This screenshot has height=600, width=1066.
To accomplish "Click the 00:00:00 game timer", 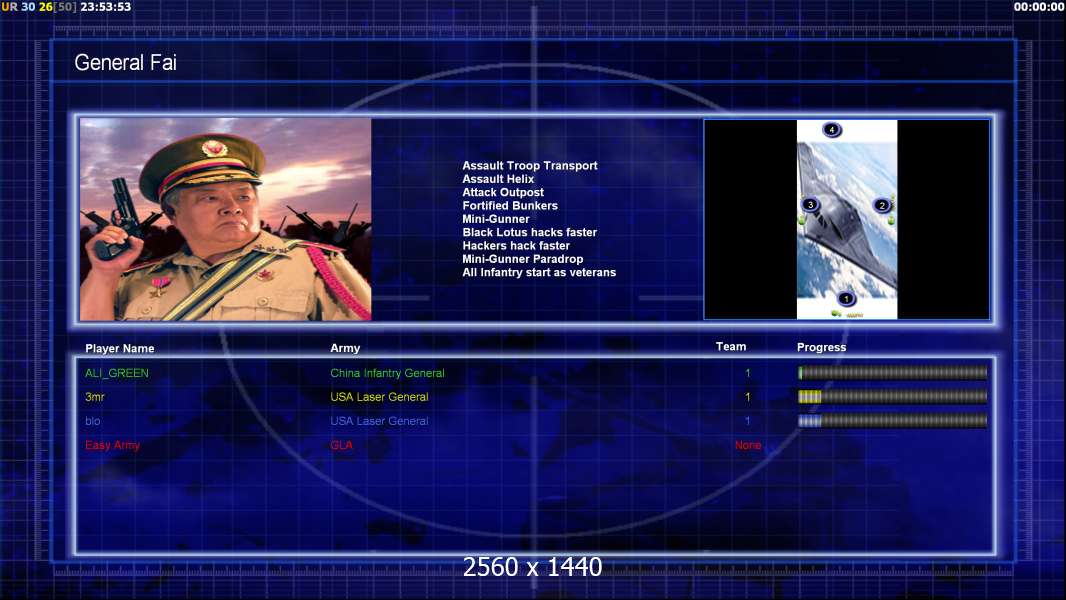I will point(1039,7).
